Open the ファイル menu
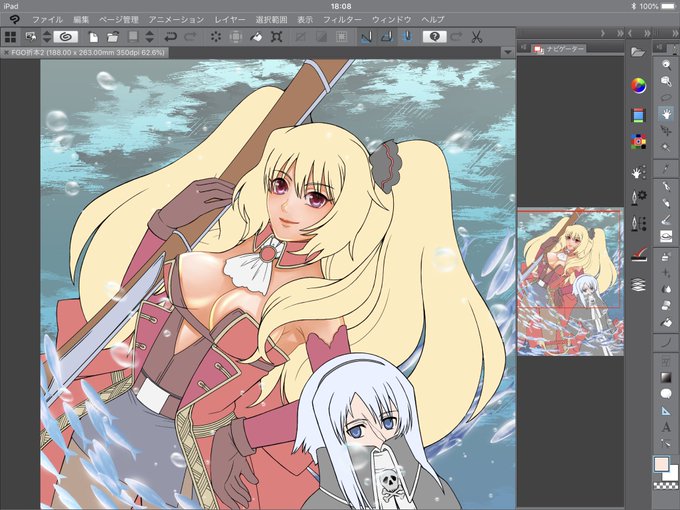The image size is (680, 510). tap(47, 20)
